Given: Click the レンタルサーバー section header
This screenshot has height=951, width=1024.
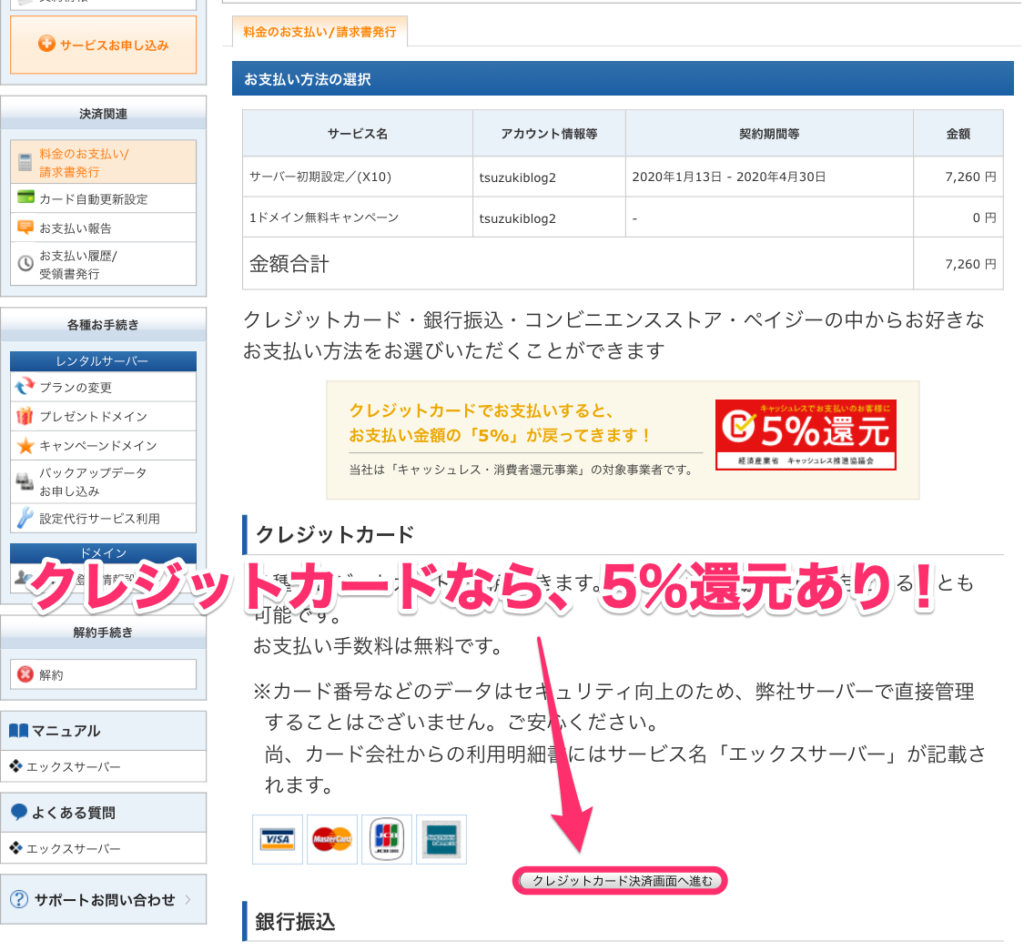Looking at the screenshot, I should 103,361.
